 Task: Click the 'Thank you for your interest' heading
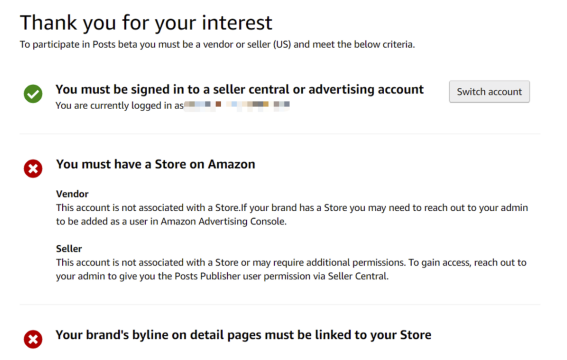(146, 23)
